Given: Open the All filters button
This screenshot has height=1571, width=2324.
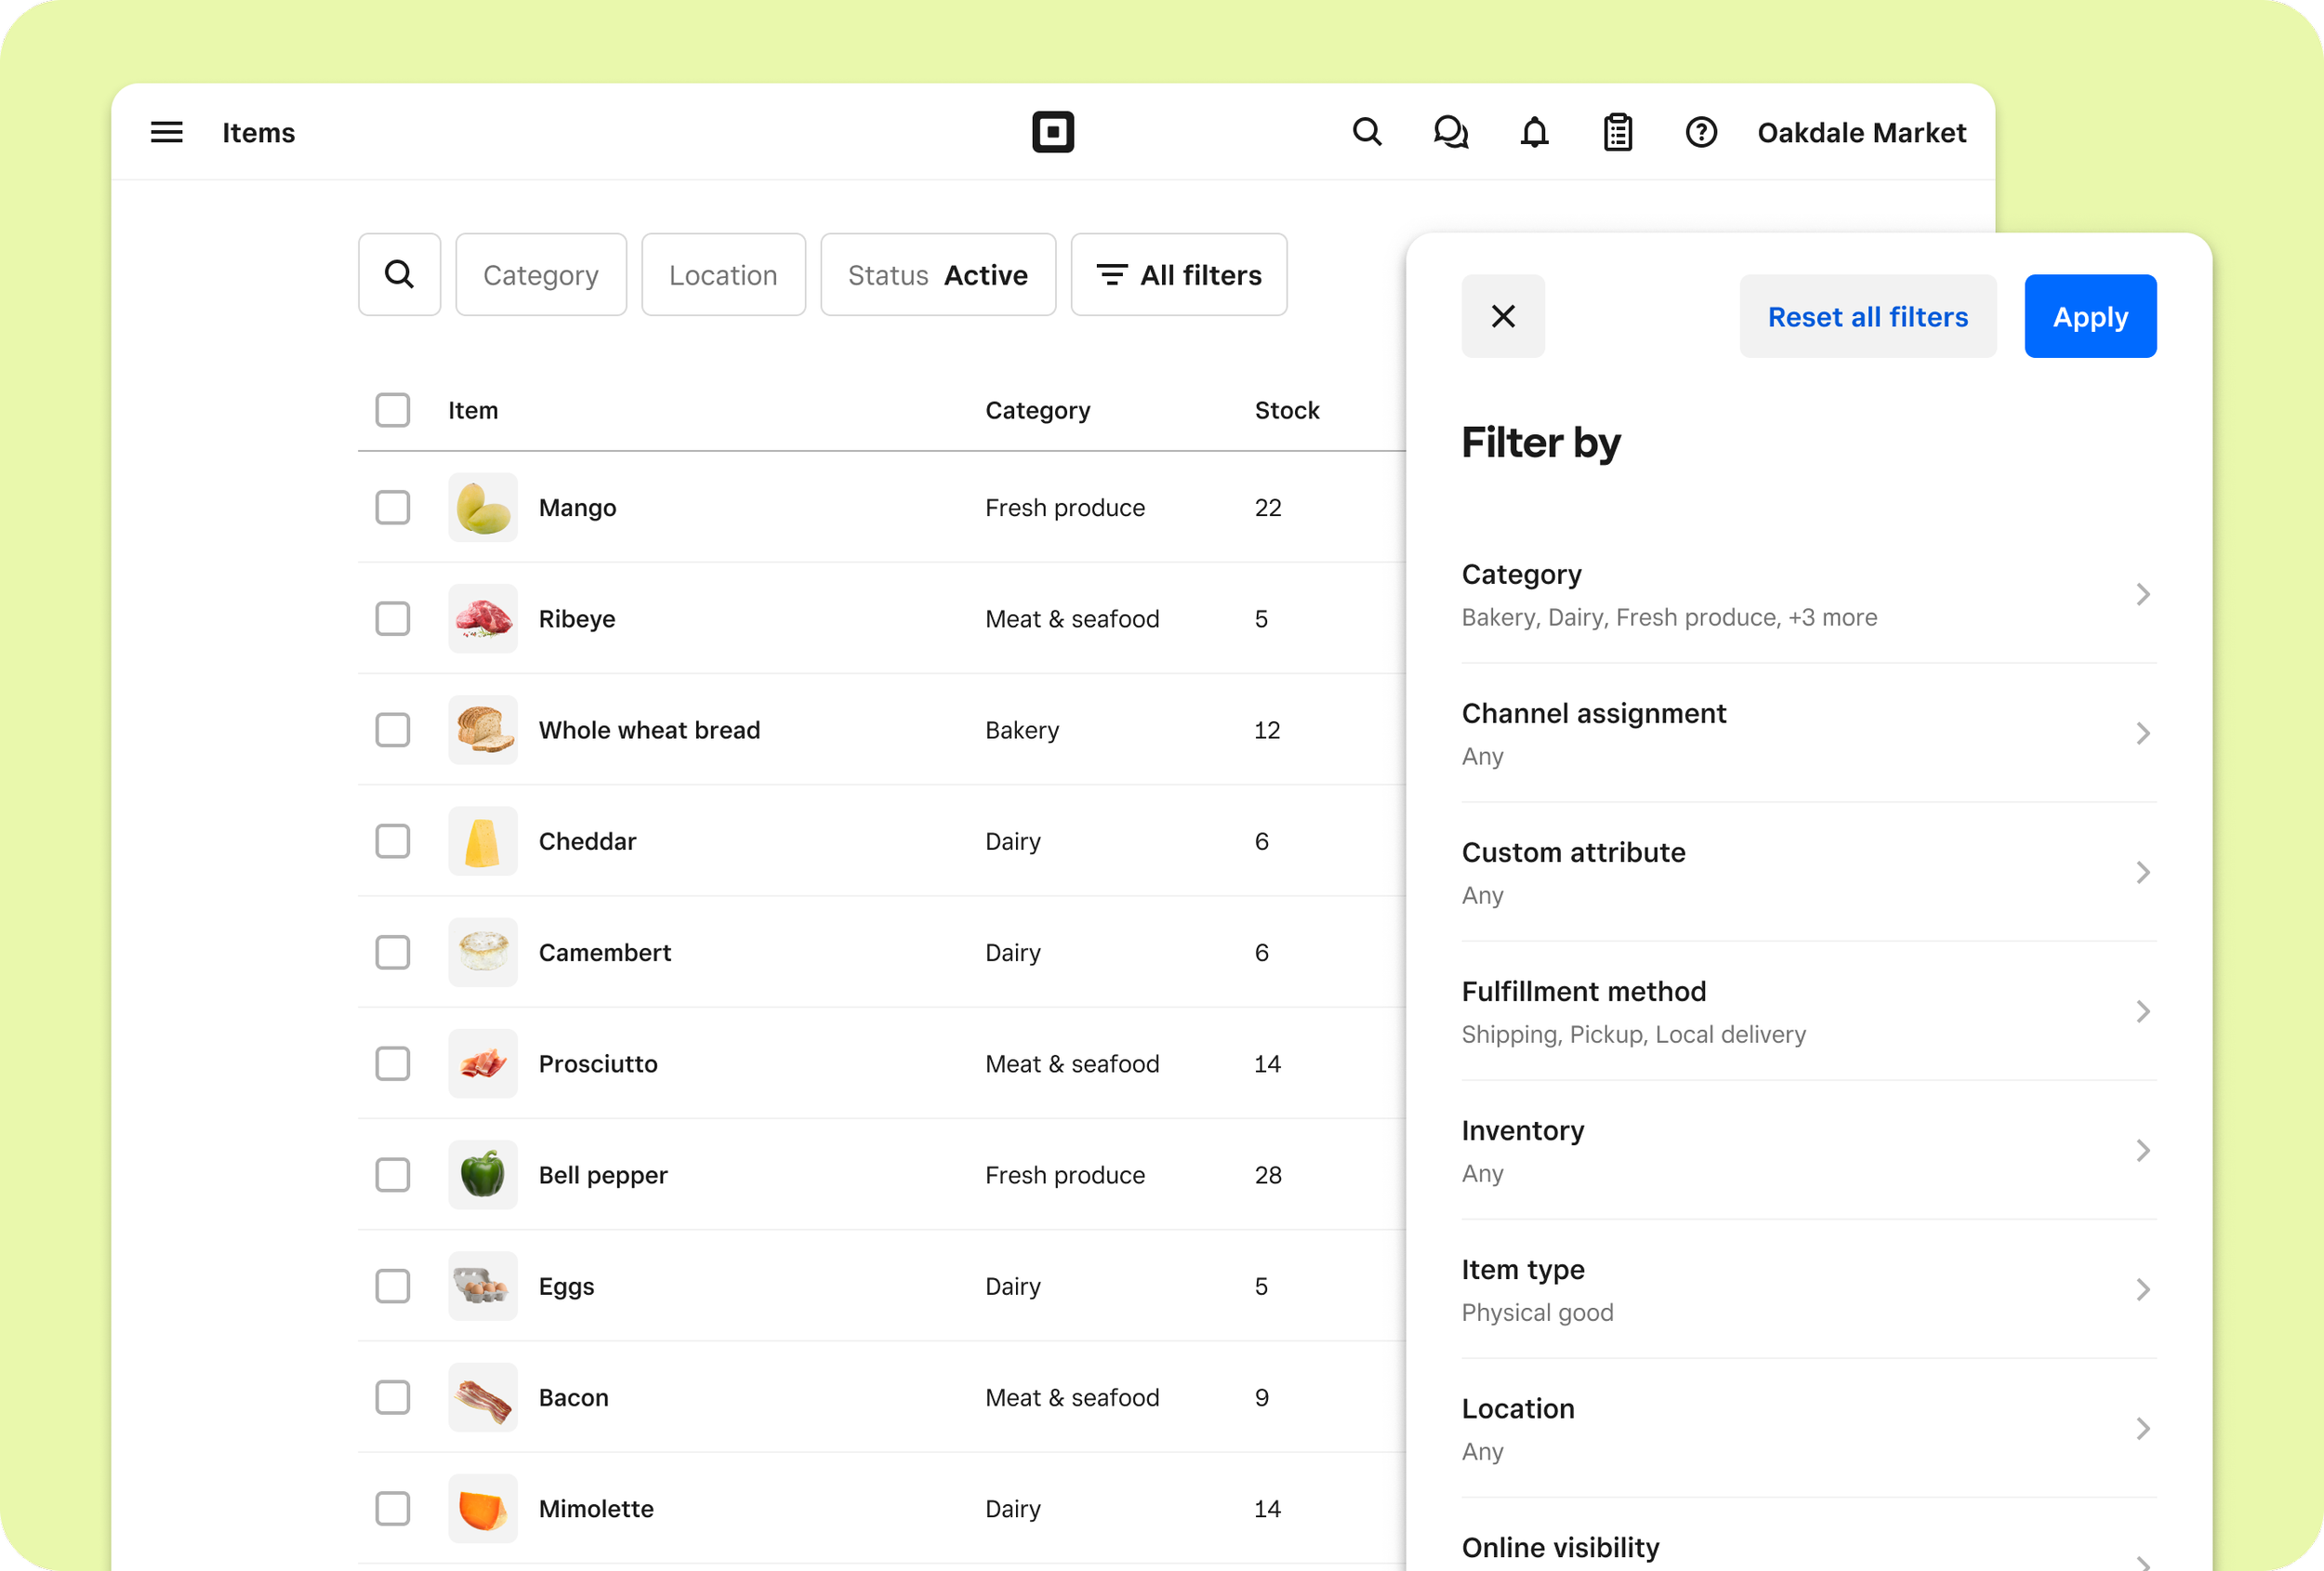Looking at the screenshot, I should coord(1178,274).
